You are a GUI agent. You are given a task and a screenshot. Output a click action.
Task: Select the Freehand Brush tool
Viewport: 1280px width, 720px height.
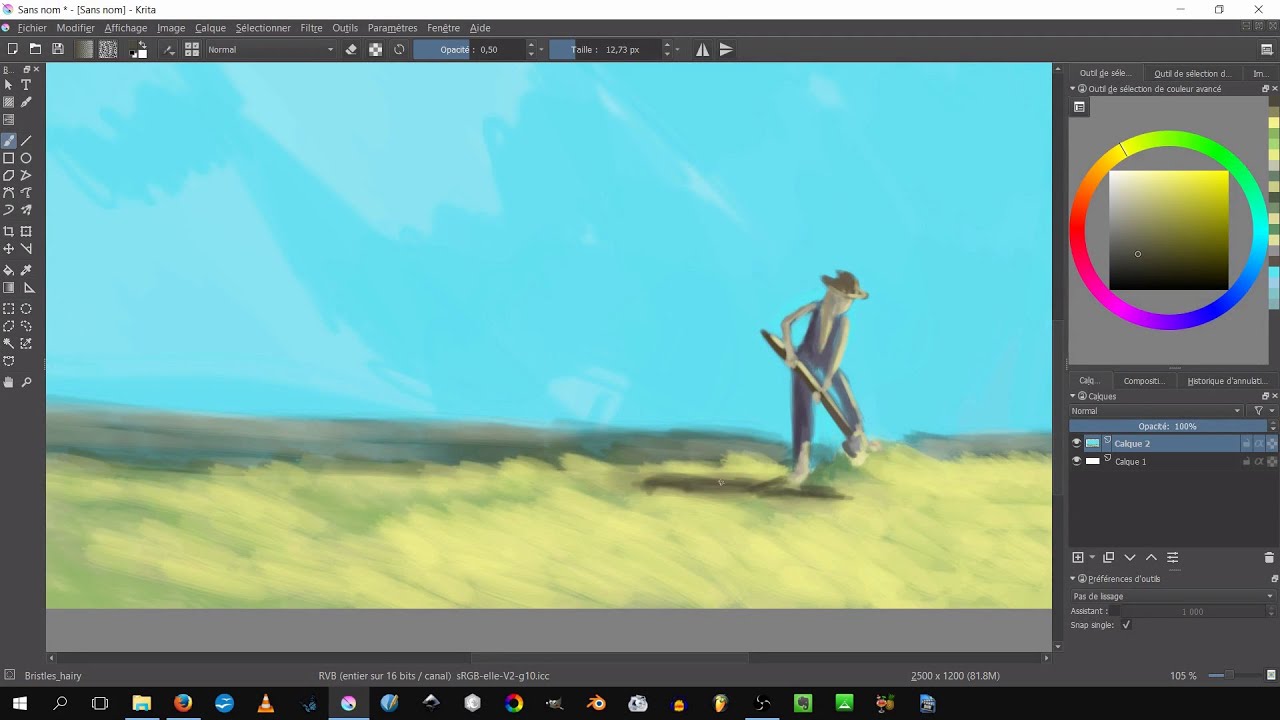9,141
